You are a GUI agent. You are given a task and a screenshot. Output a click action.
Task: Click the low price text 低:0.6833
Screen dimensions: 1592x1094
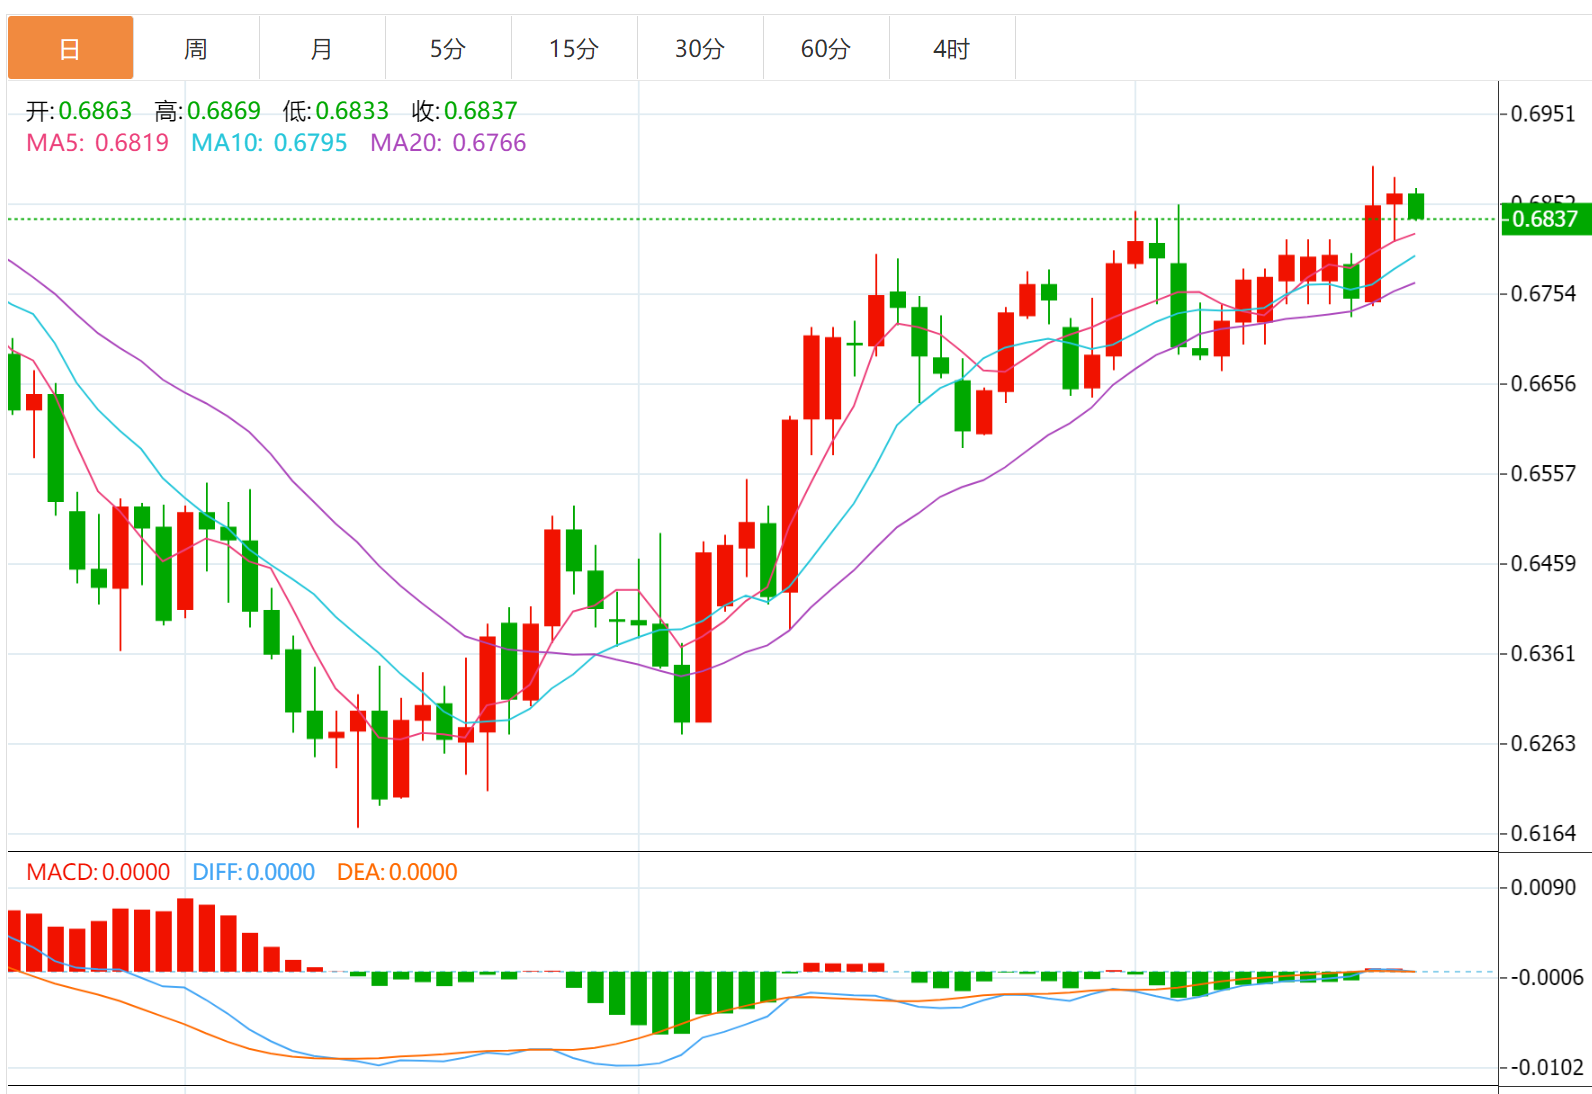tap(336, 111)
